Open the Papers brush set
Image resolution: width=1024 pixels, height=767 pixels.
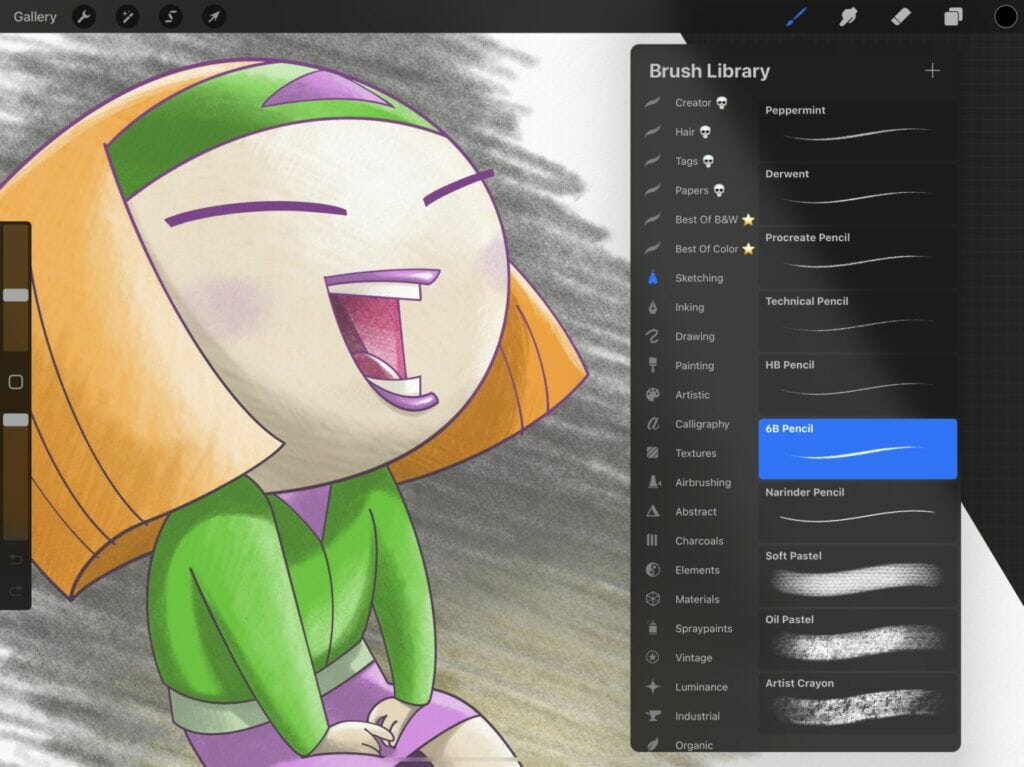[x=697, y=190]
